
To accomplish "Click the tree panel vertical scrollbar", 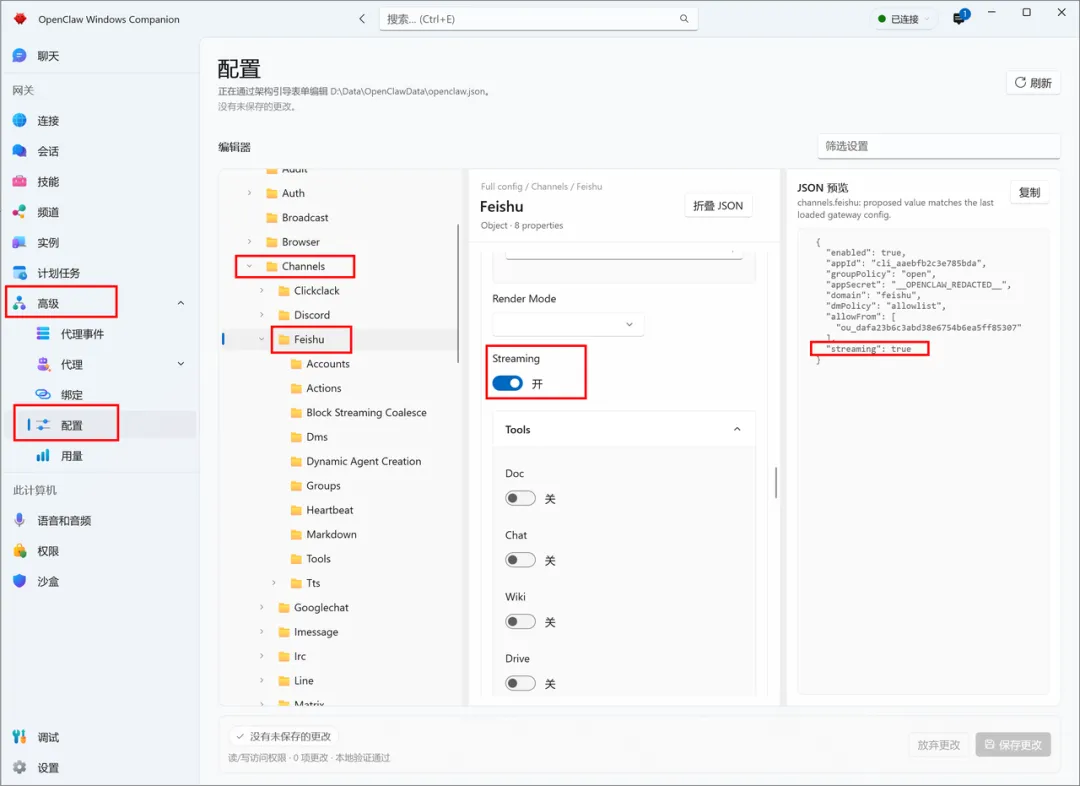I will point(458,293).
